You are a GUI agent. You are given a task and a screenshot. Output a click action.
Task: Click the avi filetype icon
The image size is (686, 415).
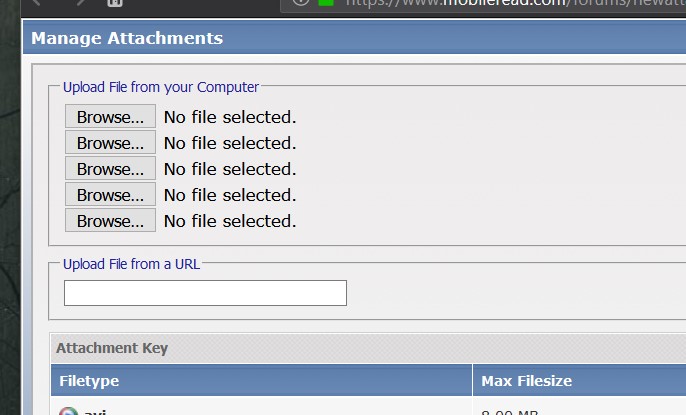point(68,412)
